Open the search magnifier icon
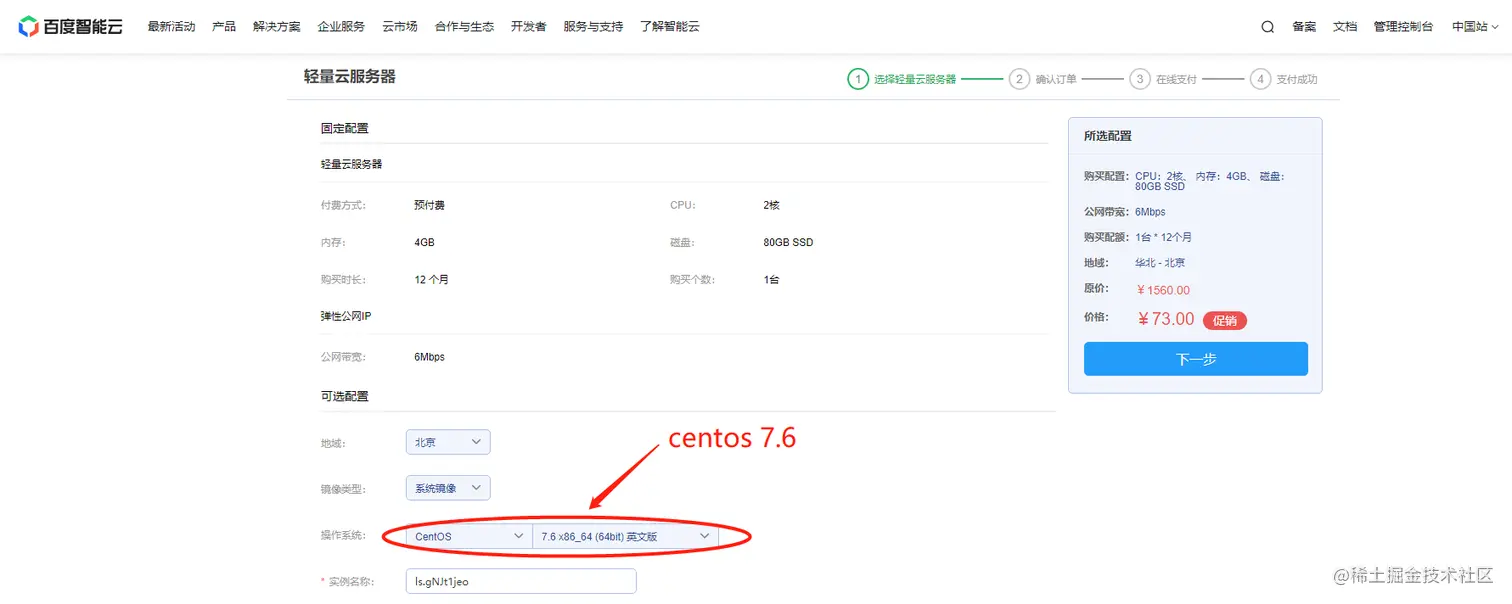Screen dimensions: 1512x604 [1267, 27]
